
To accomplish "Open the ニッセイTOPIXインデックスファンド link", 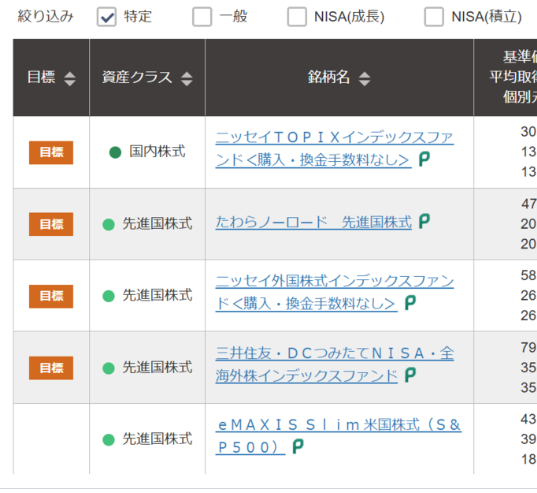I will (x=335, y=149).
